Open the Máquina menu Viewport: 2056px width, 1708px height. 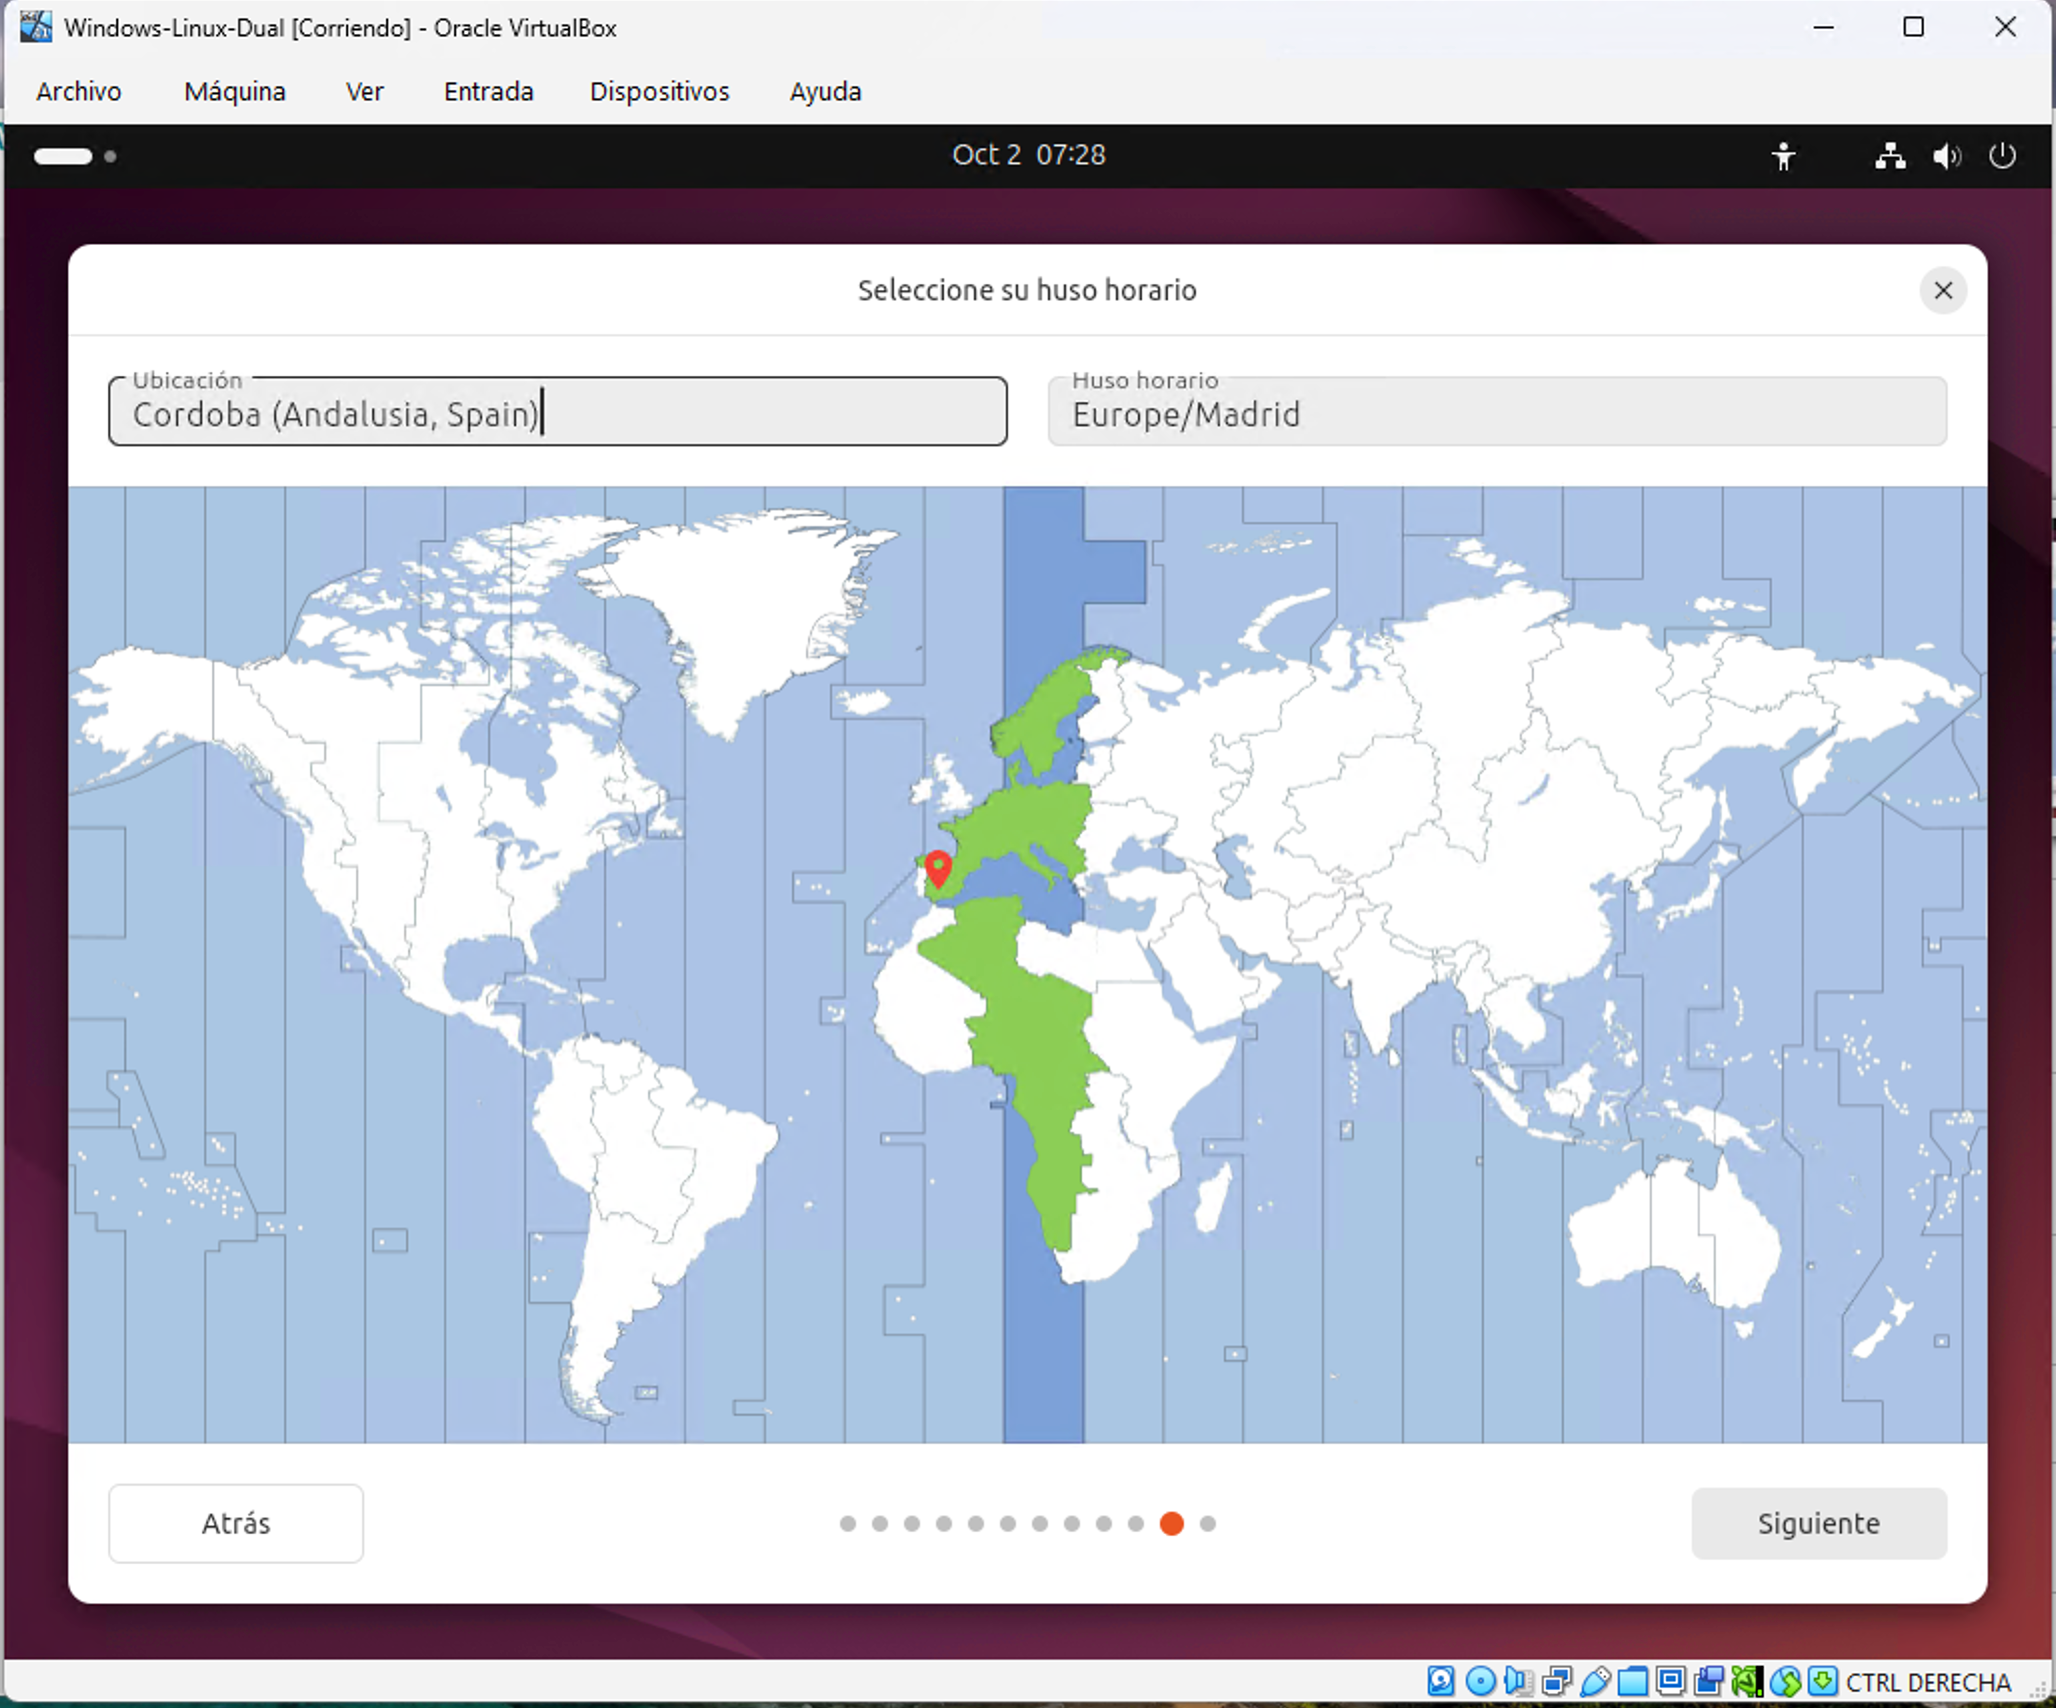pos(235,91)
